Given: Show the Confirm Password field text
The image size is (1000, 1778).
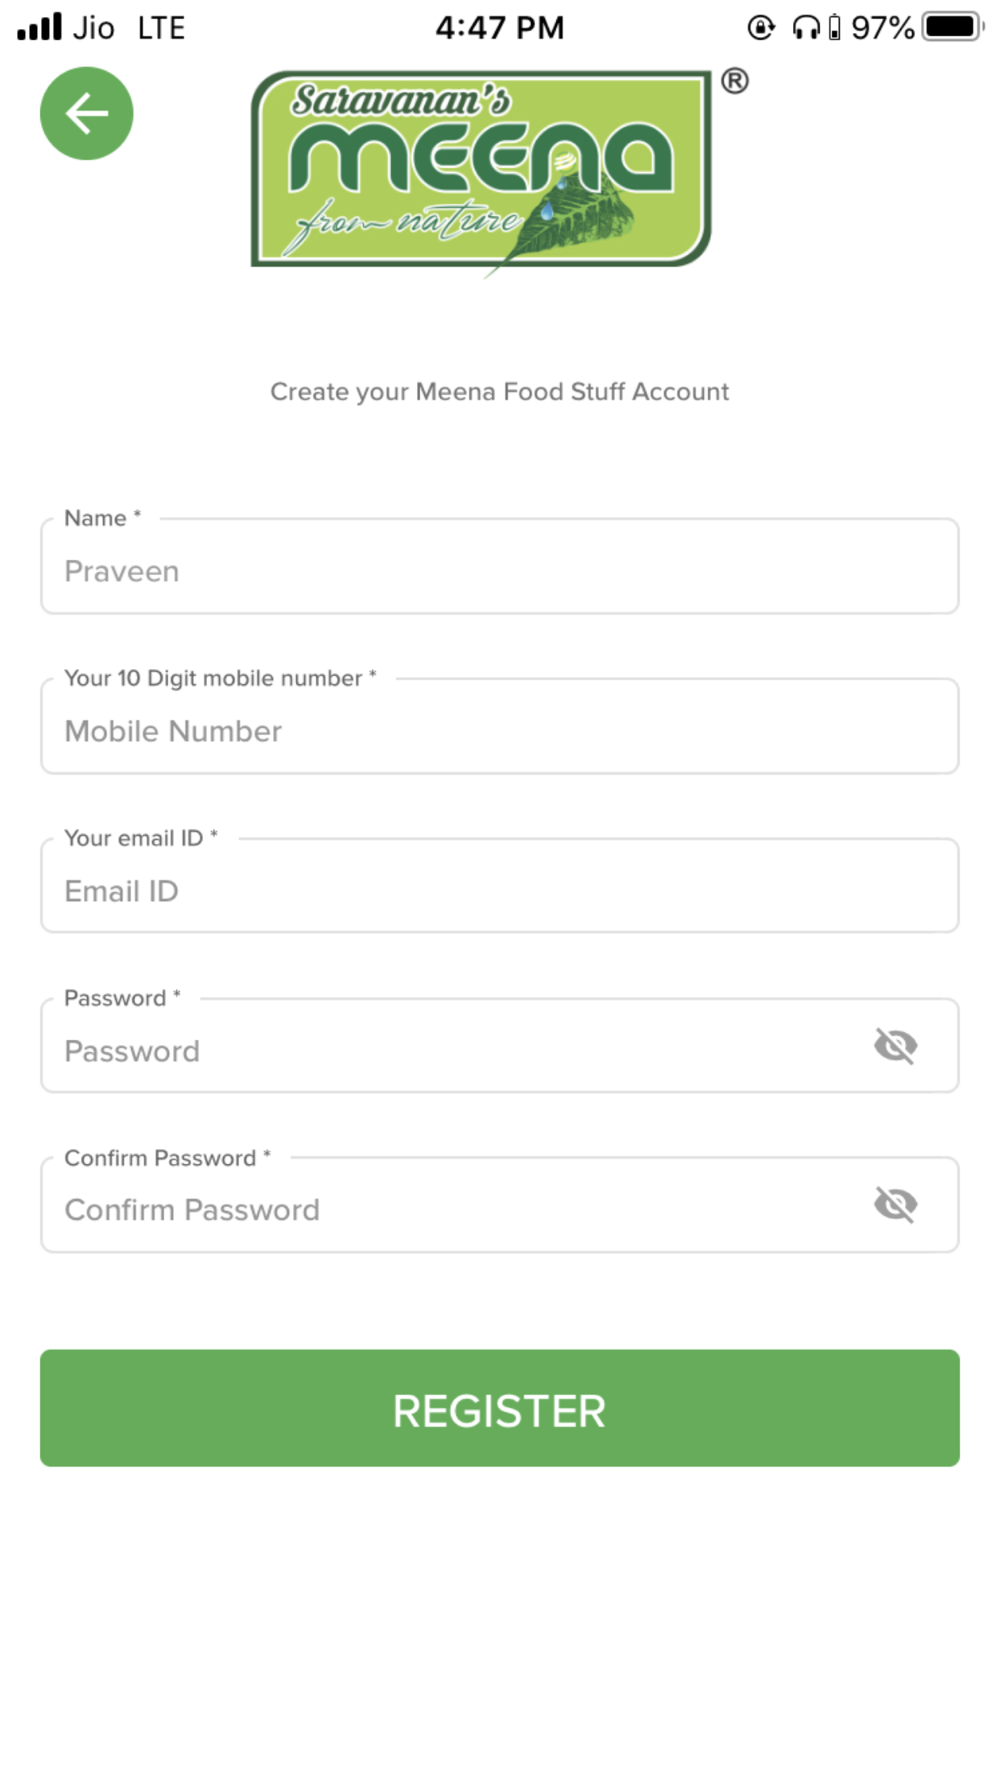Looking at the screenshot, I should [895, 1204].
